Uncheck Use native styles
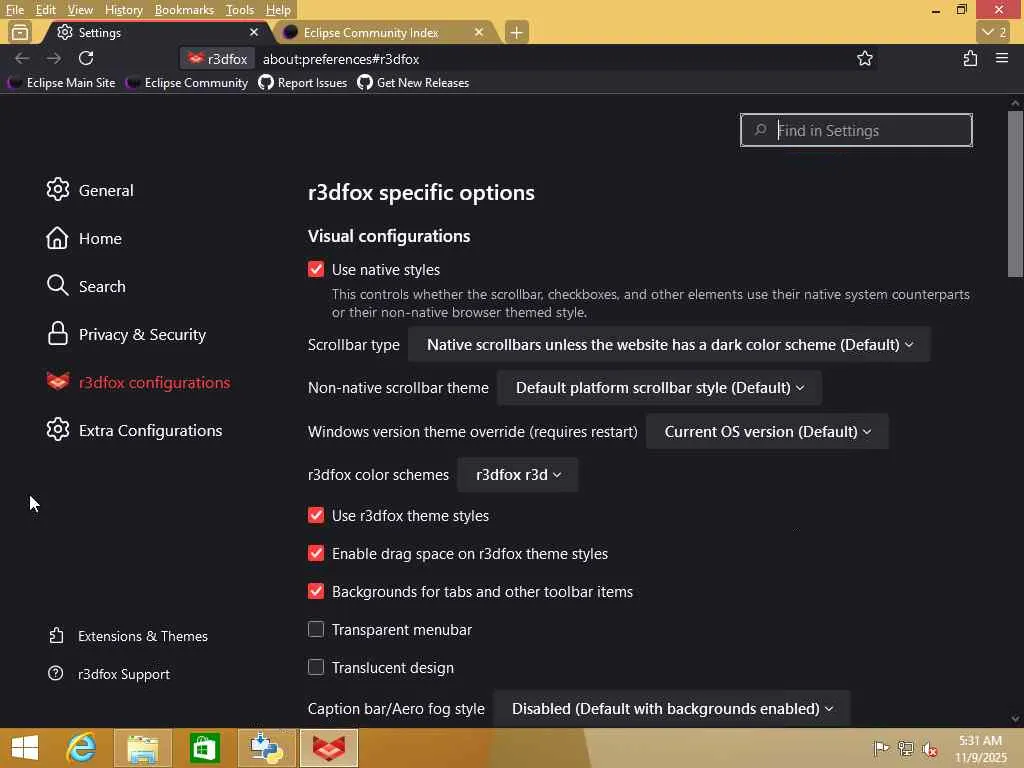The image size is (1024, 768). 316,269
